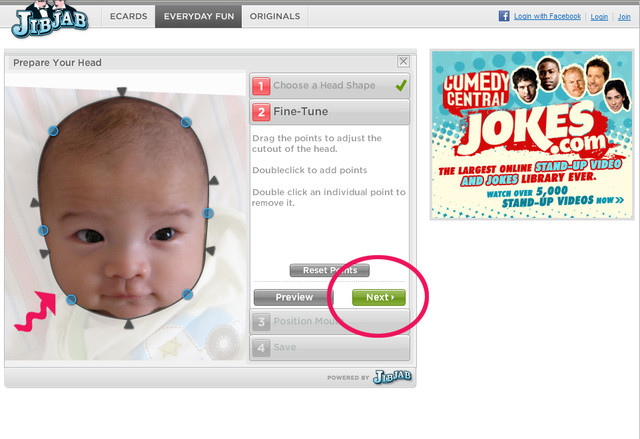Viewport: 640px width, 439px height.
Task: Click the blue point at upper-right of head
Action: 186,122
